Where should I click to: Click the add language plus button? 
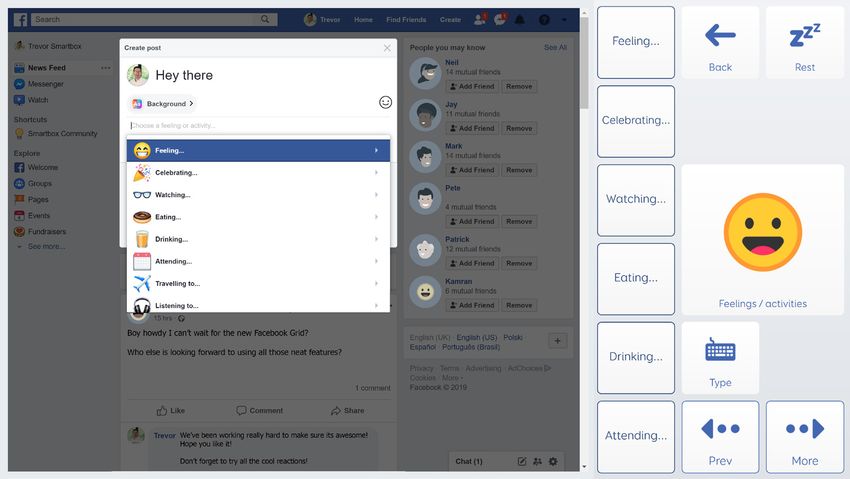[x=557, y=341]
